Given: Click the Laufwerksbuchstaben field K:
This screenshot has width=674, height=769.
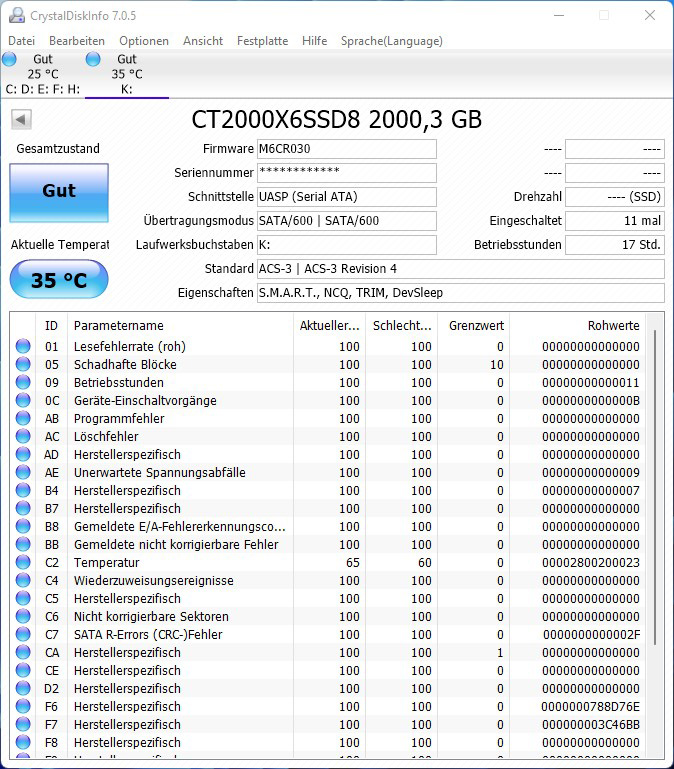Looking at the screenshot, I should (x=347, y=245).
